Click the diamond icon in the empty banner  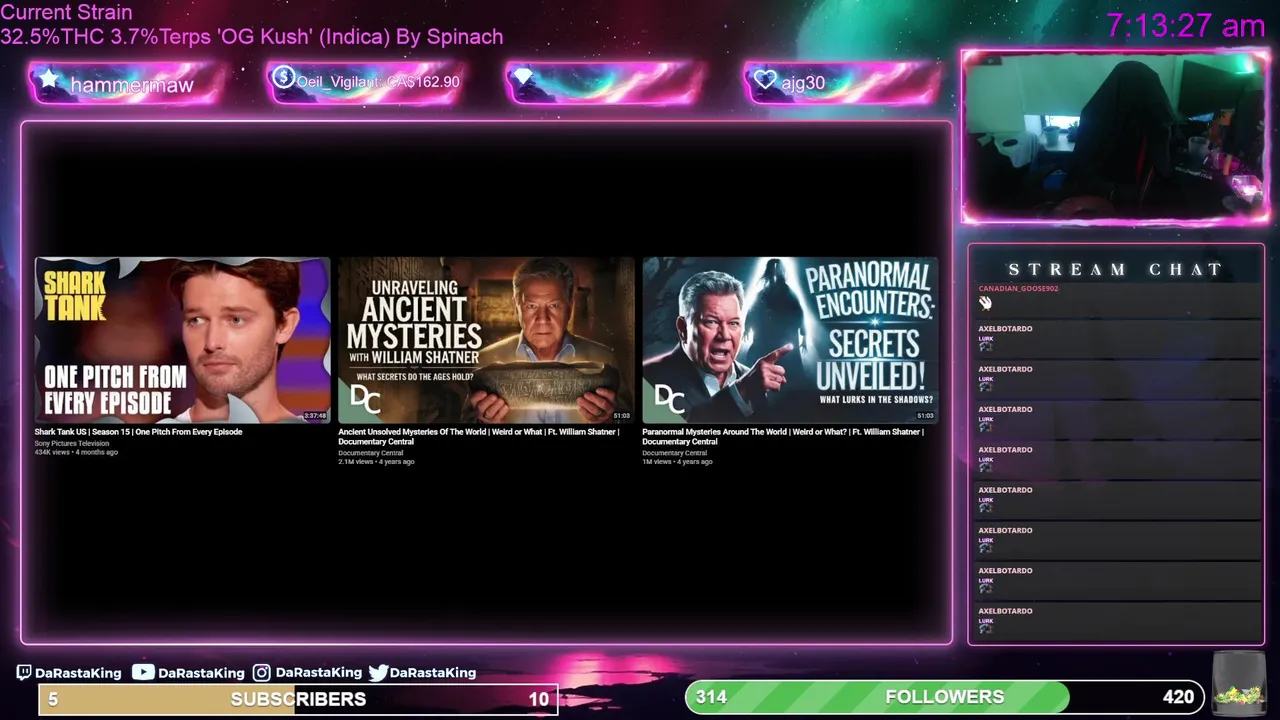coord(523,77)
